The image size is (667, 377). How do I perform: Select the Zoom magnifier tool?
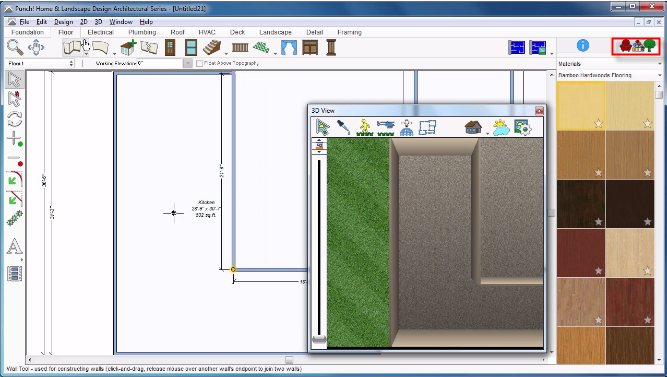click(x=15, y=47)
